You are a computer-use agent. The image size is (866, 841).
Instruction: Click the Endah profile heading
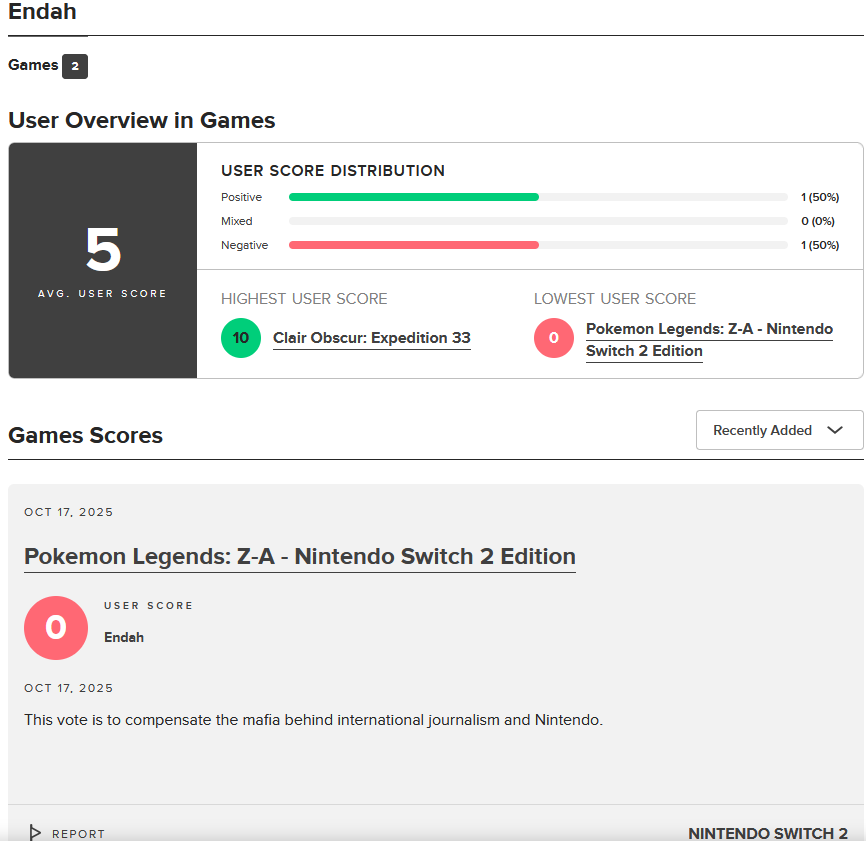[43, 12]
